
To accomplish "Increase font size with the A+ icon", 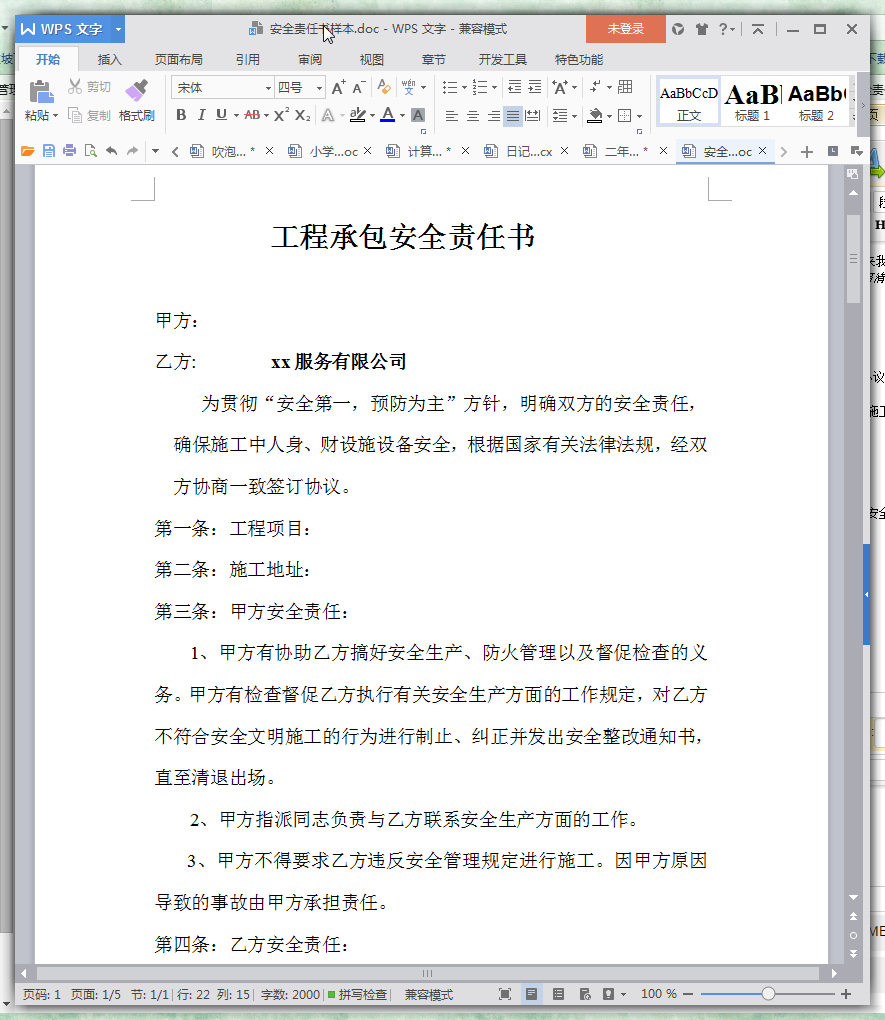I will click(x=338, y=87).
